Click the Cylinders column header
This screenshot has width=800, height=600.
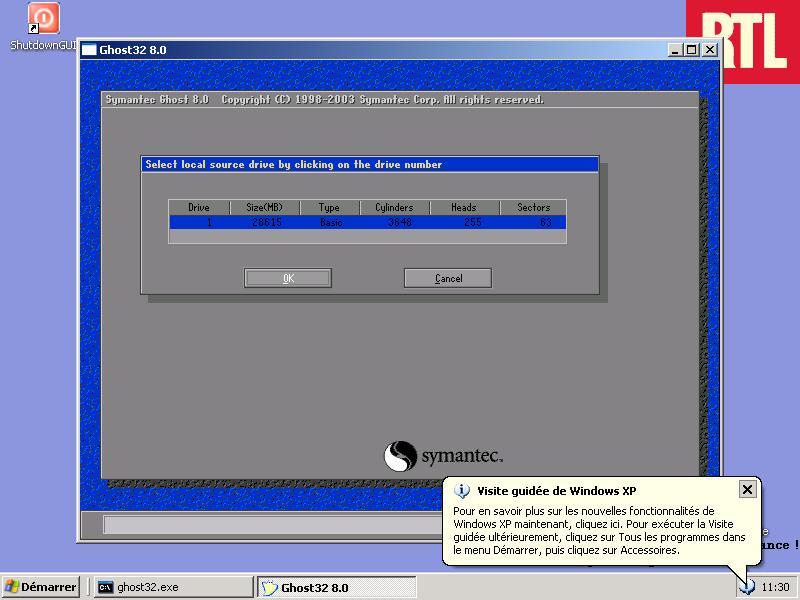point(394,207)
